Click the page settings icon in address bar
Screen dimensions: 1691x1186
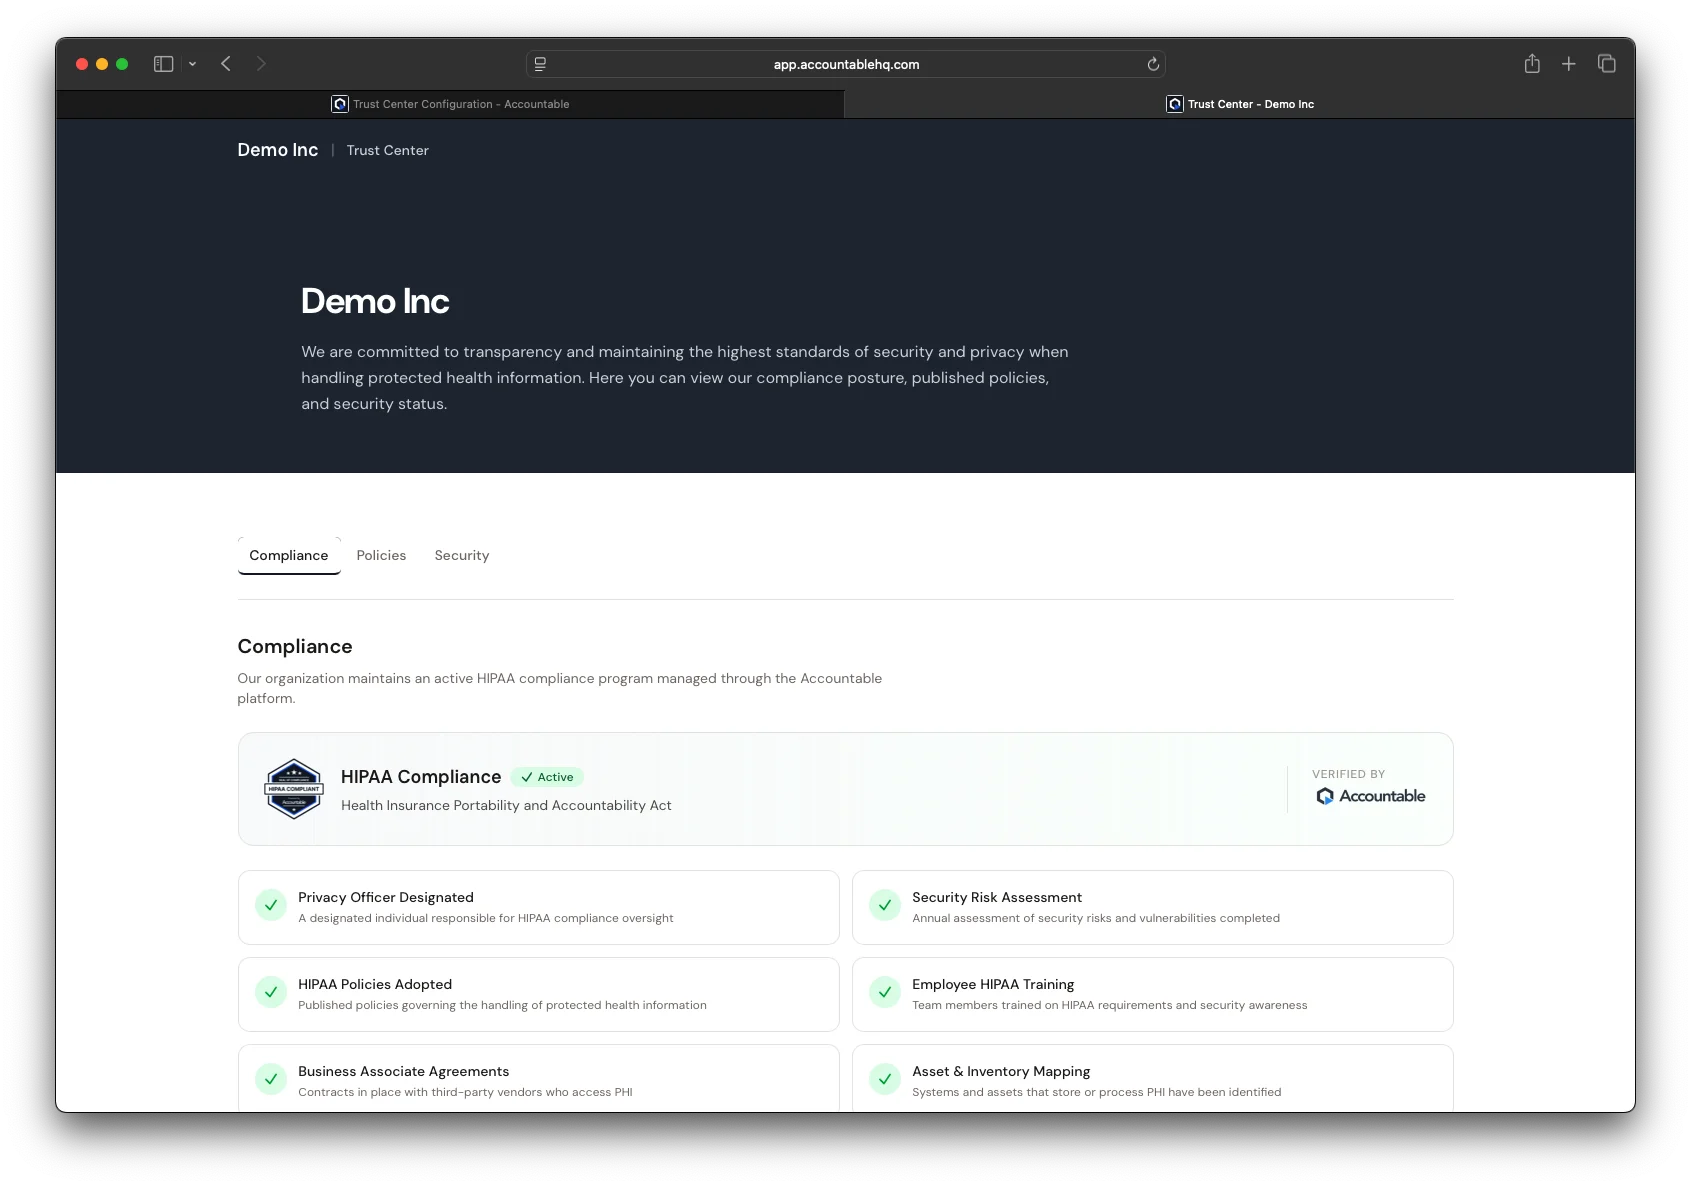pyautogui.click(x=540, y=64)
